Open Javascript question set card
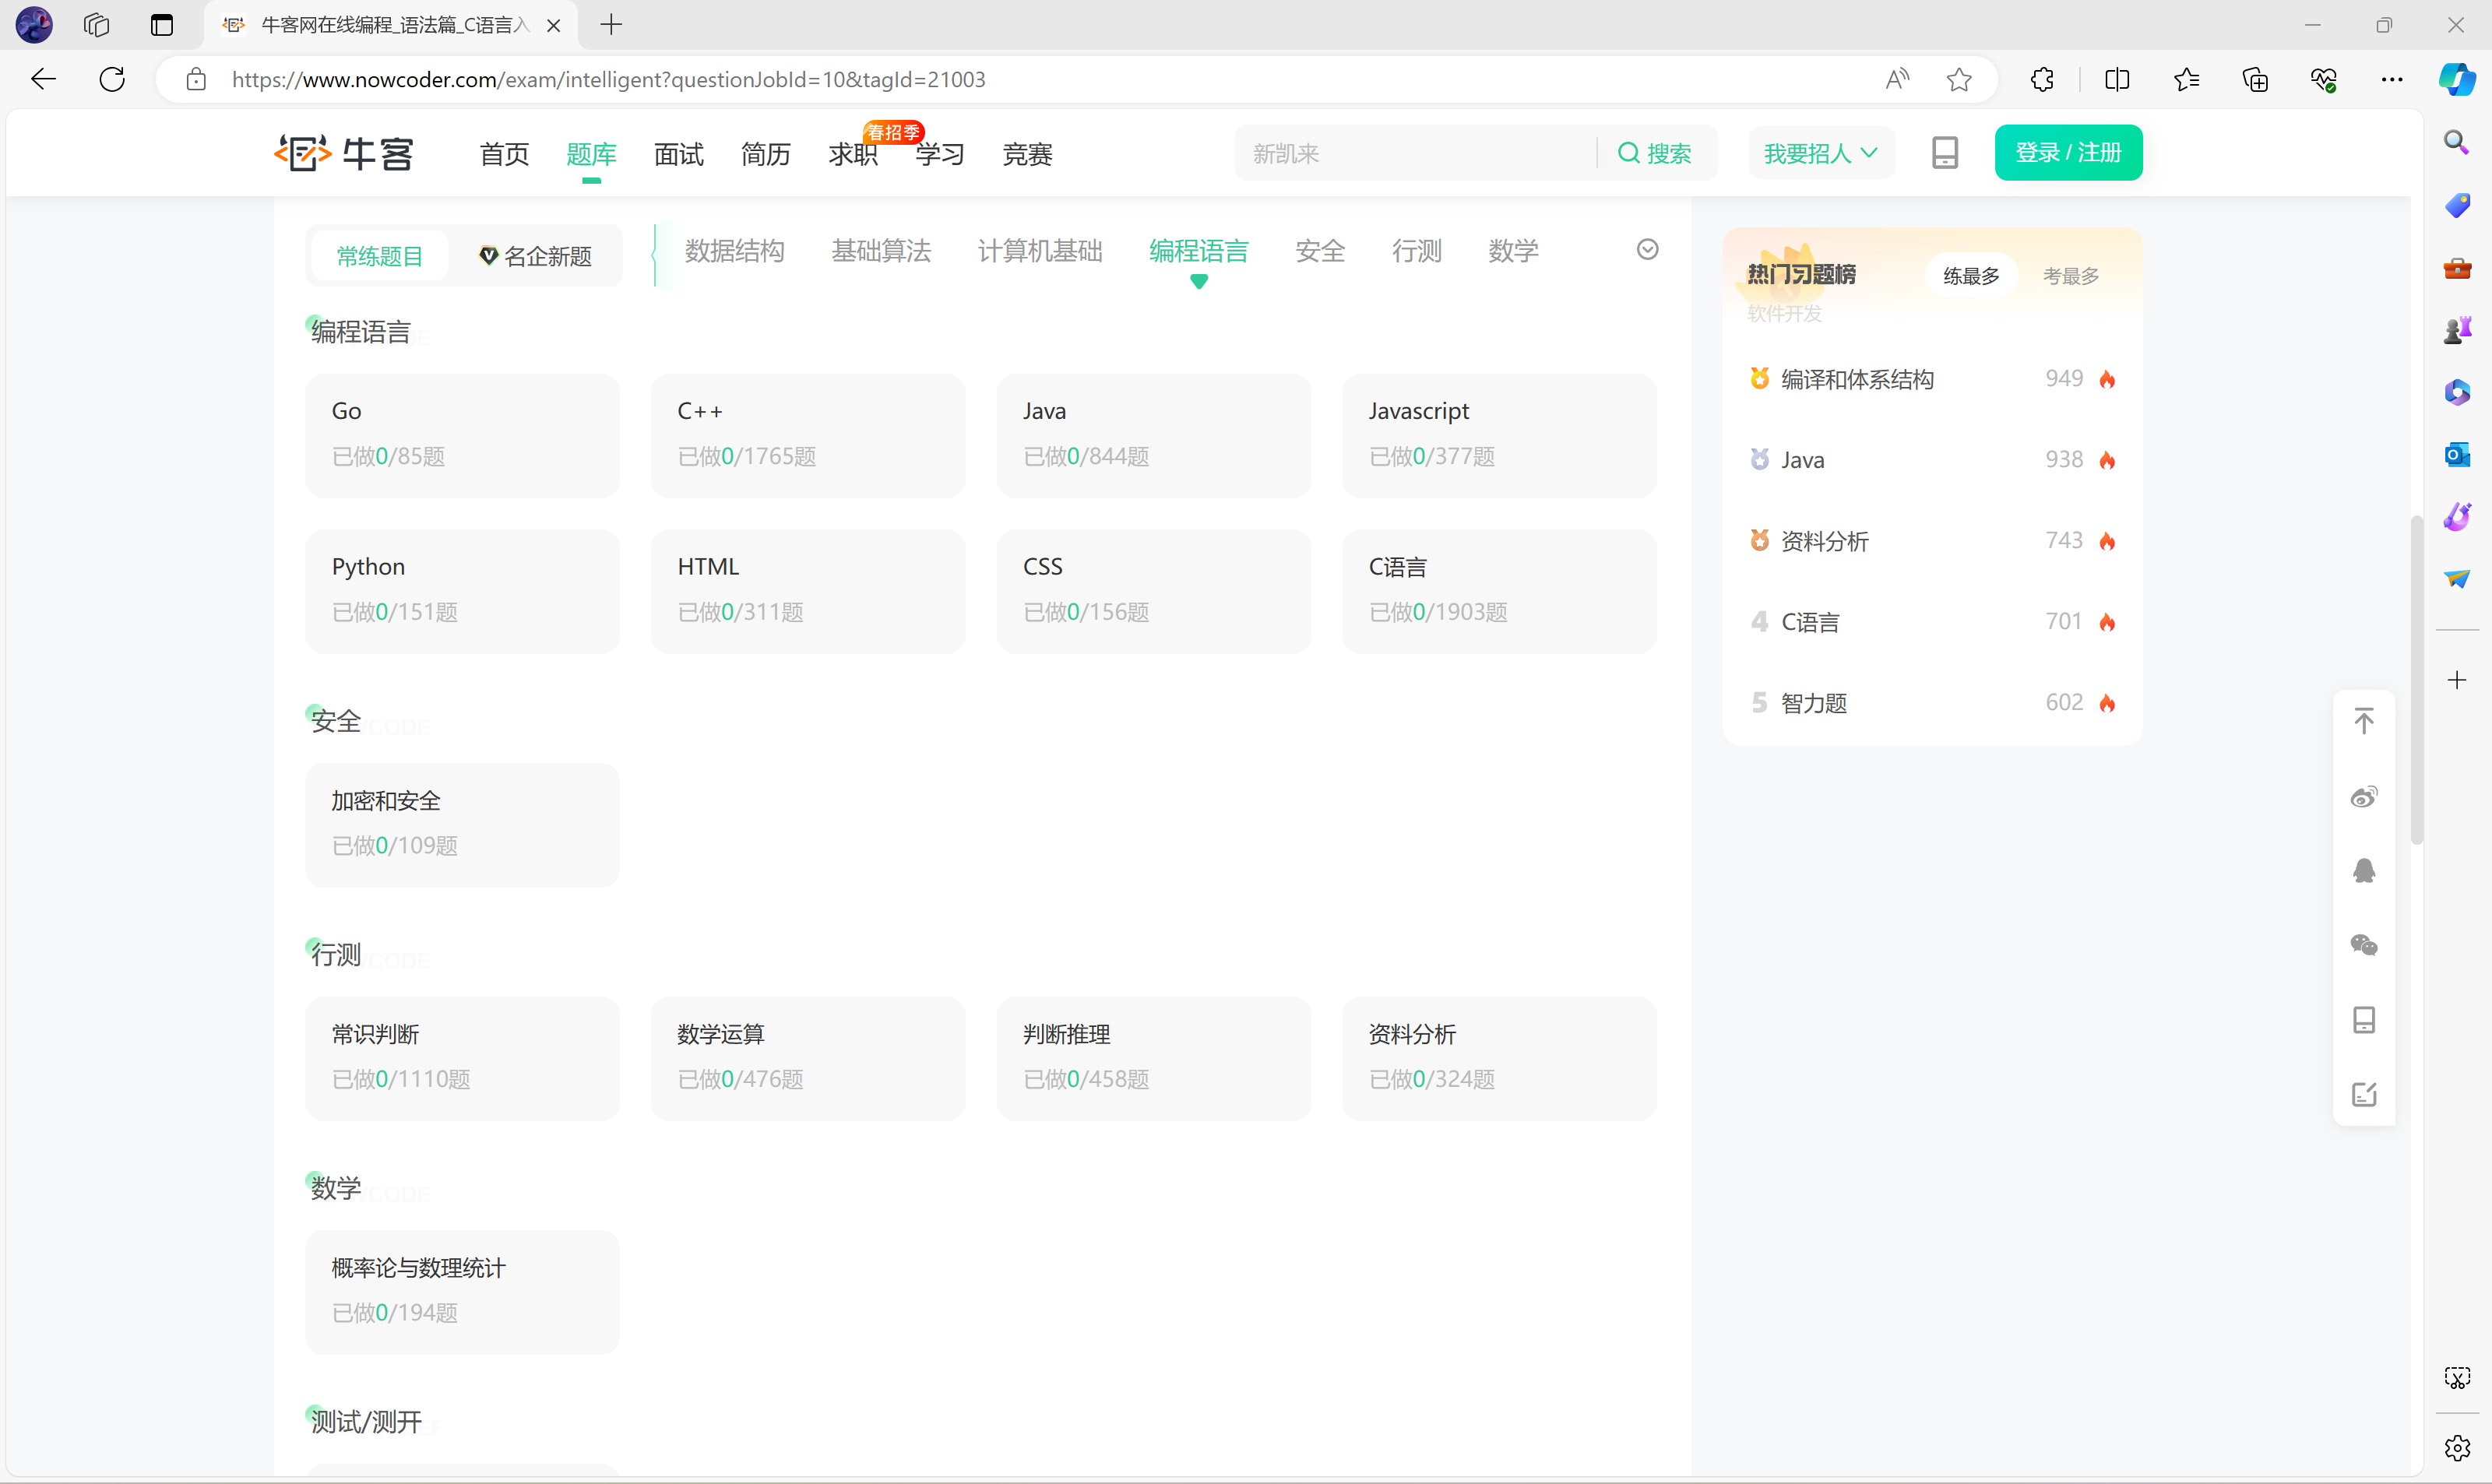Image resolution: width=2492 pixels, height=1484 pixels. point(1498,435)
